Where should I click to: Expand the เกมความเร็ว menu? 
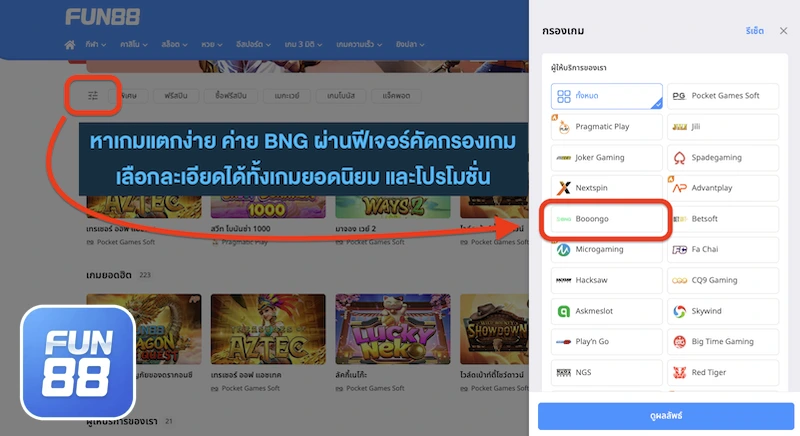359,44
